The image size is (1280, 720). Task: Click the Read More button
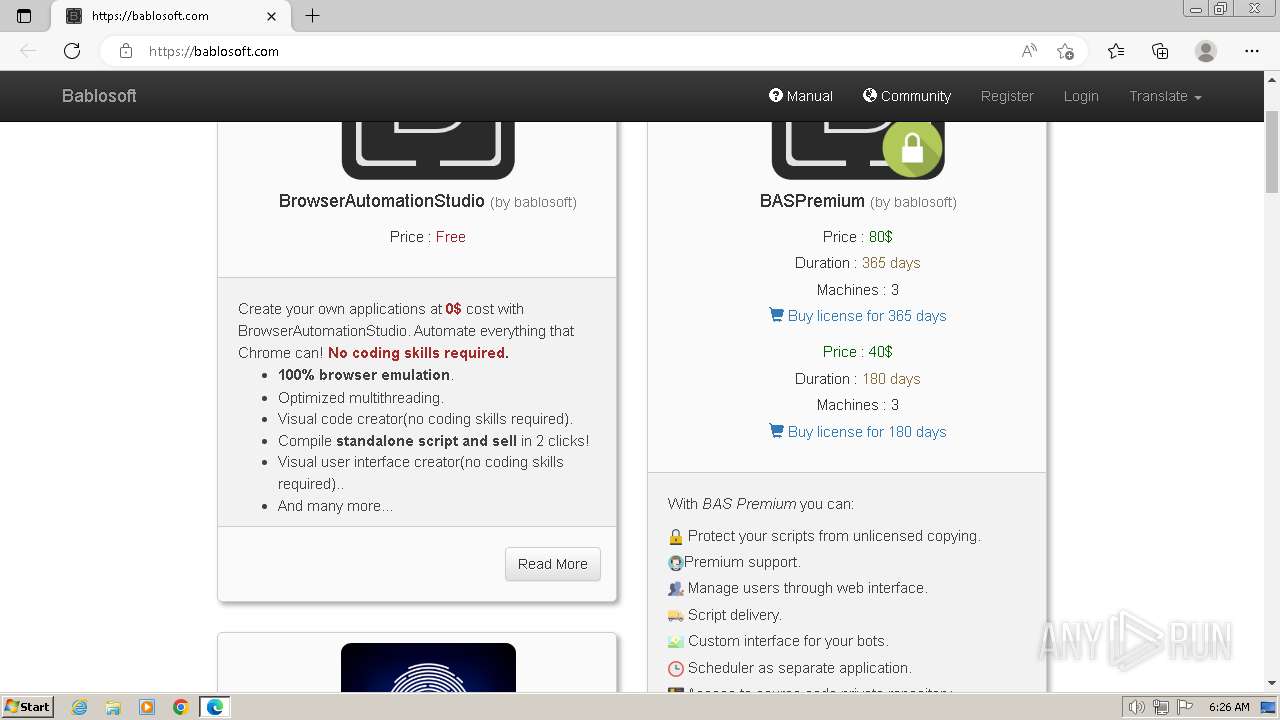(553, 564)
